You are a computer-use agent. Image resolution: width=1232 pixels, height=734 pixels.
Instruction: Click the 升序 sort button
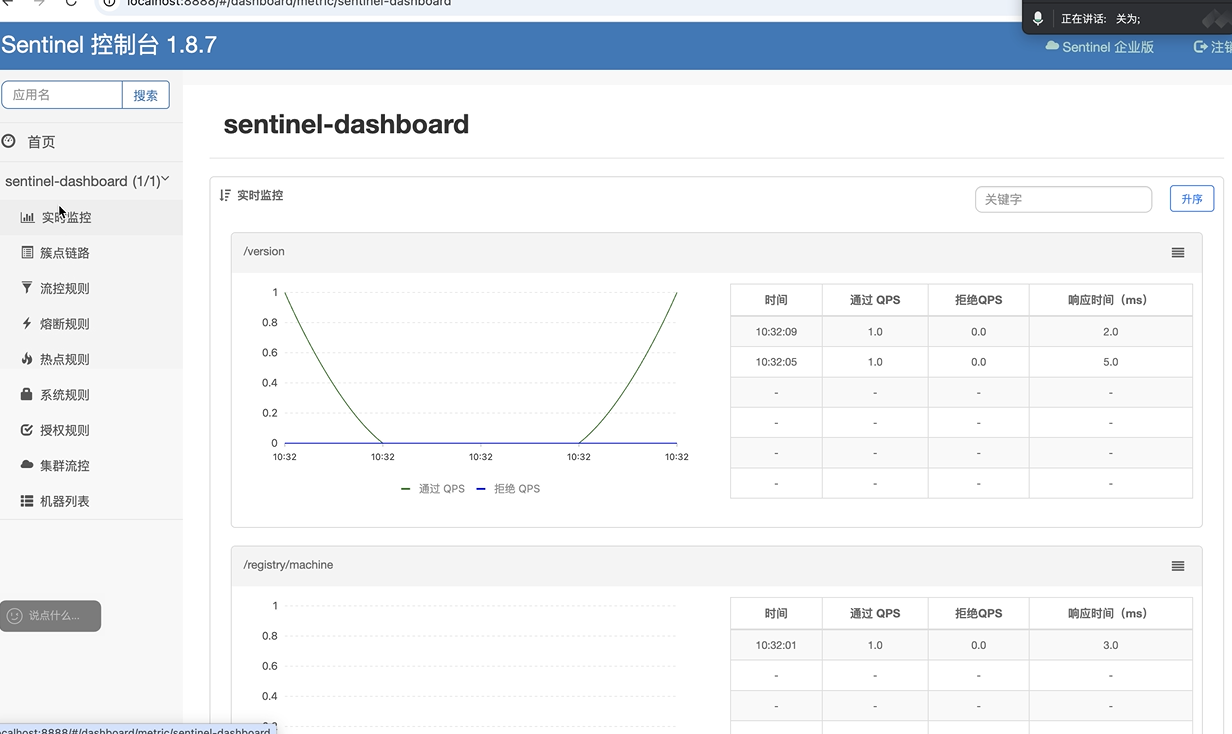1192,199
